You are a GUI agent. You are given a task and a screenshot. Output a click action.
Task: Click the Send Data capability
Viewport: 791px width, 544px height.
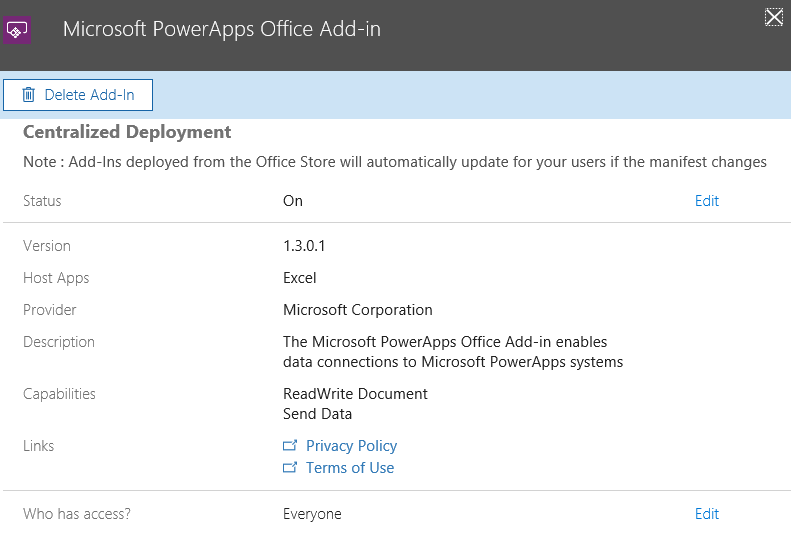[x=317, y=414]
